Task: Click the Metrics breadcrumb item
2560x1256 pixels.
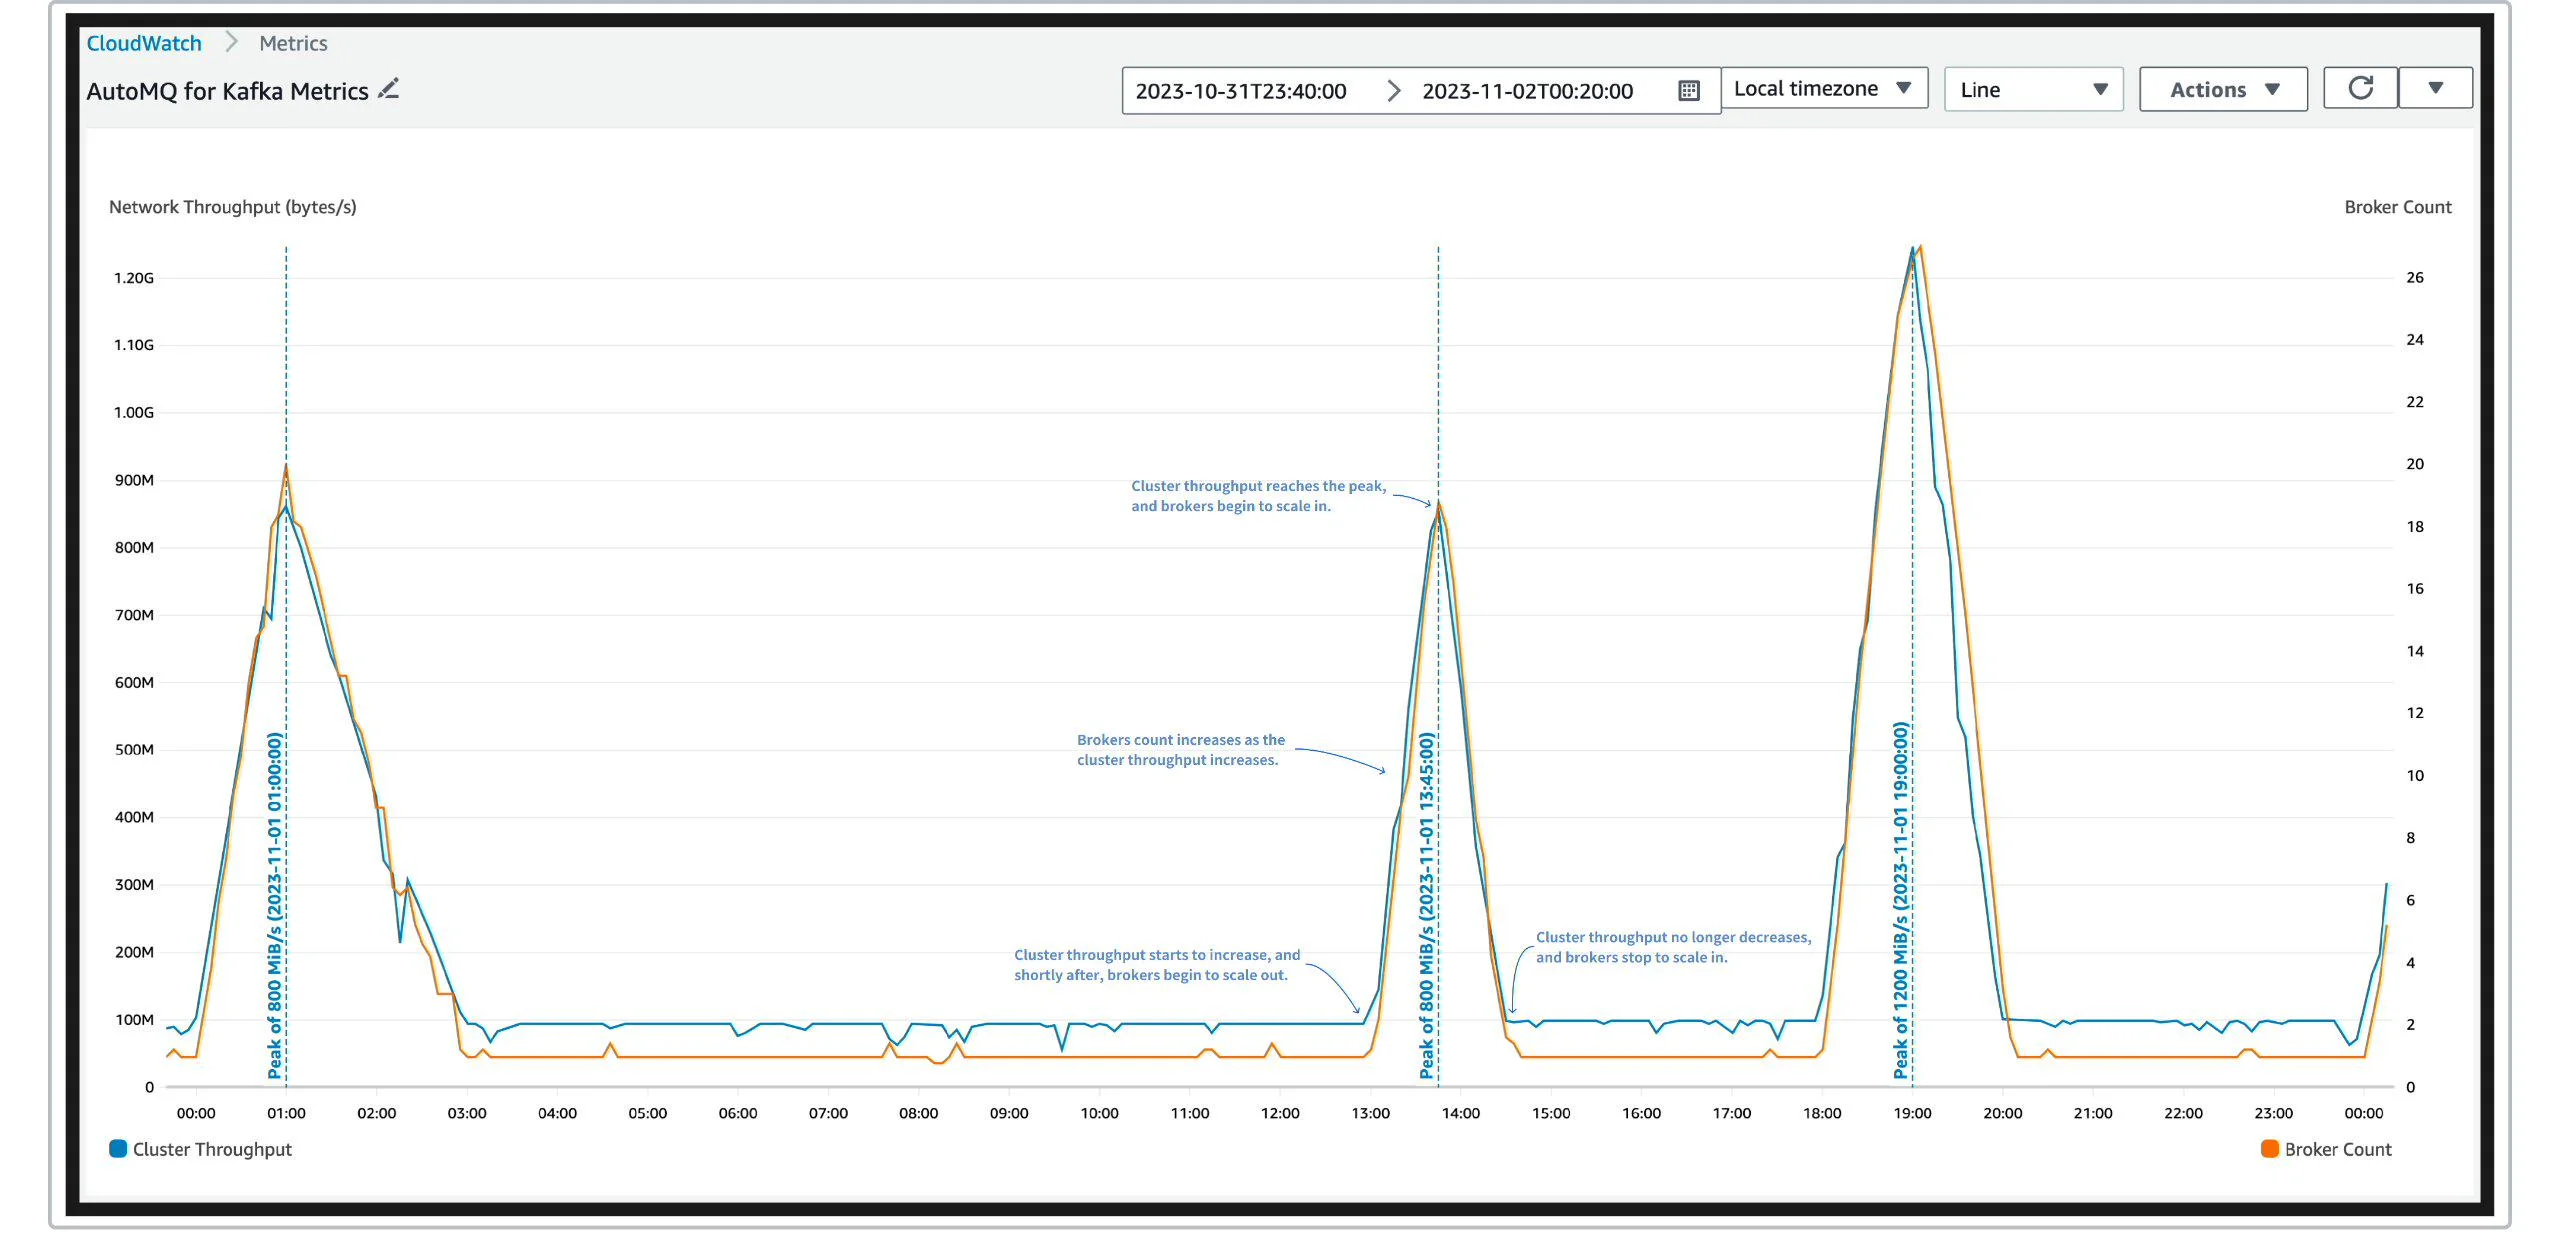Action: tap(293, 43)
